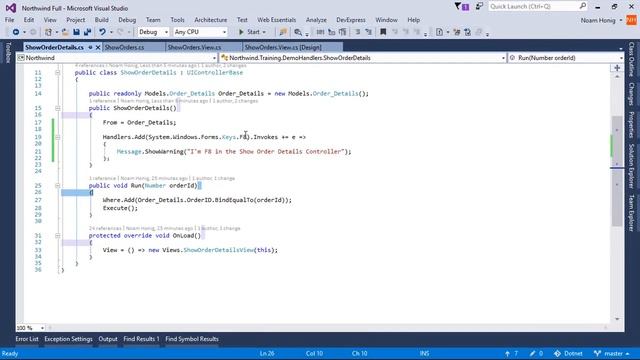Save the current file with Save icon

tap(76, 32)
